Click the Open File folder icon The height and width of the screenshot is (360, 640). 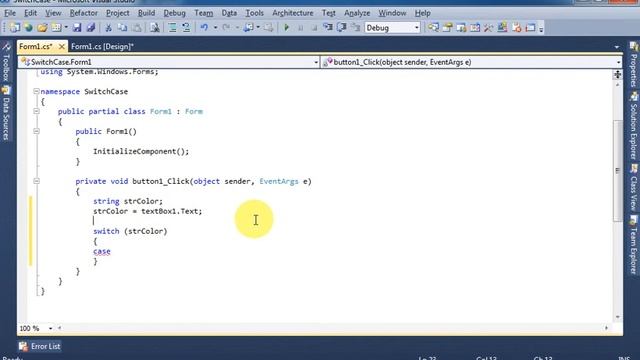tap(42, 28)
